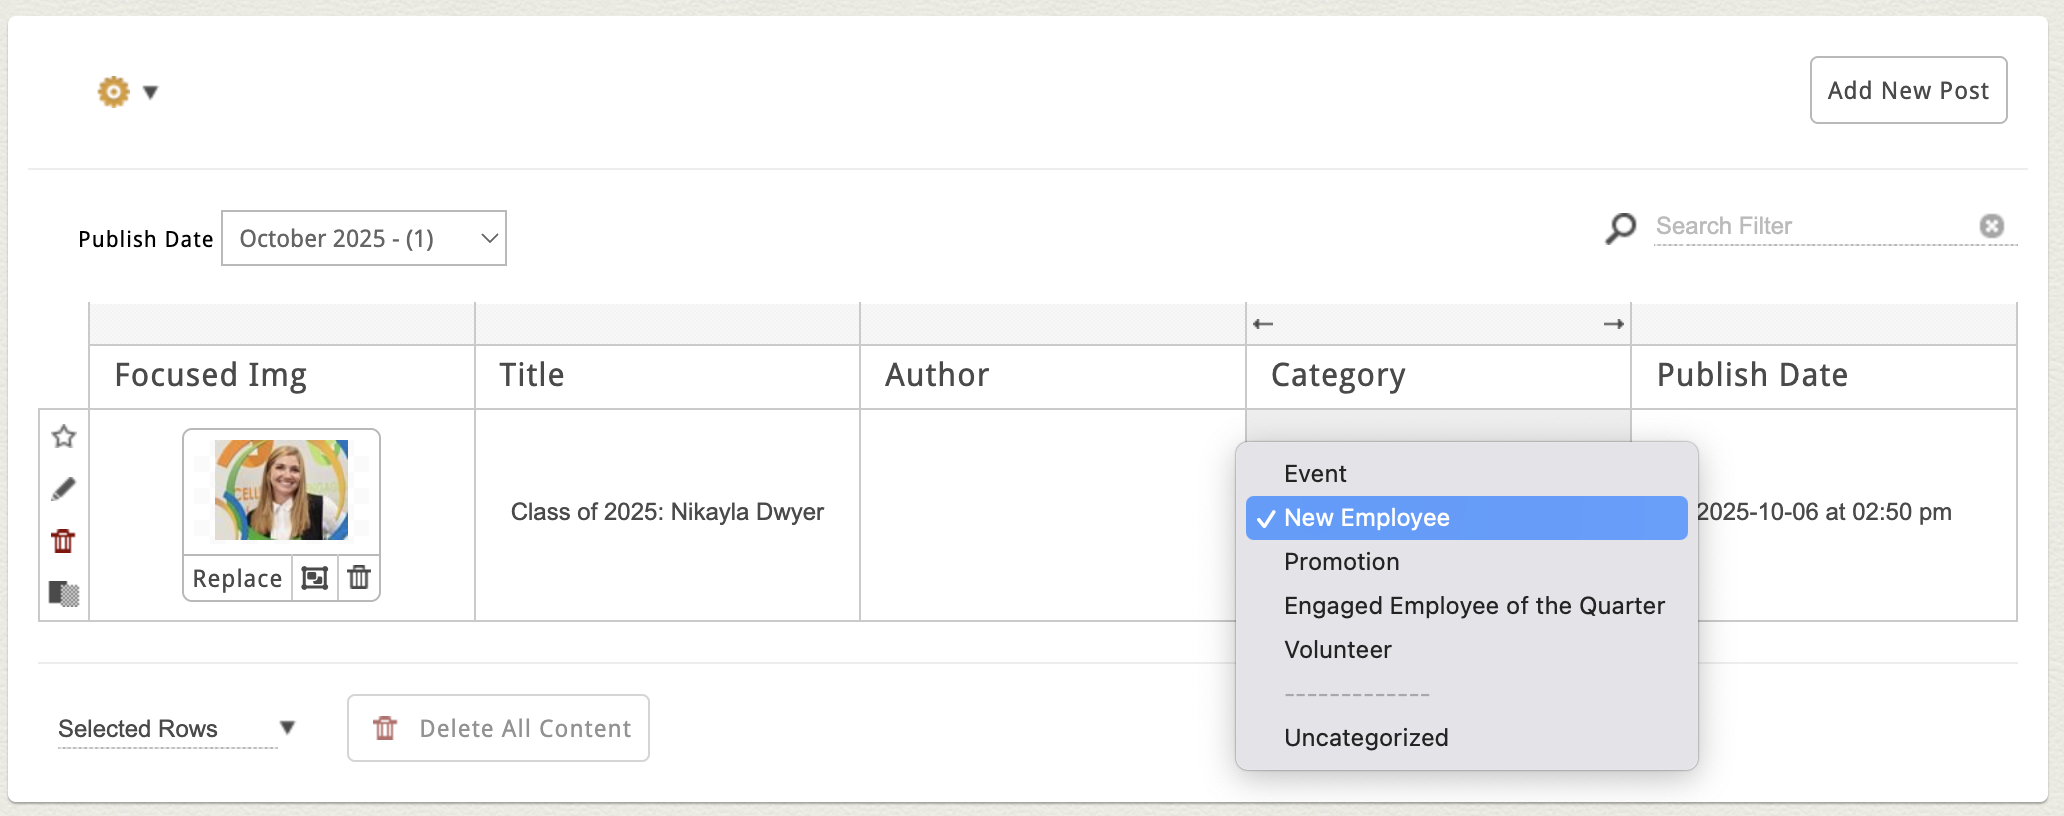Star the Nikayla Dwyer post row
The image size is (2064, 816).
tap(64, 437)
